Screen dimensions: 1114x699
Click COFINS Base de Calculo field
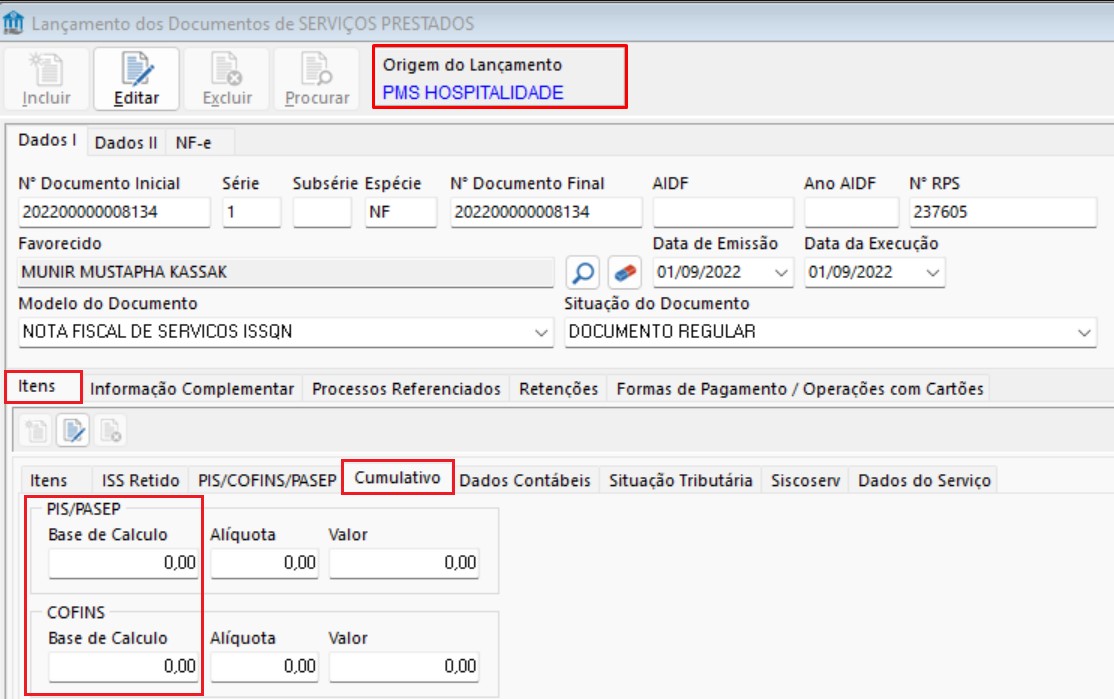point(123,666)
